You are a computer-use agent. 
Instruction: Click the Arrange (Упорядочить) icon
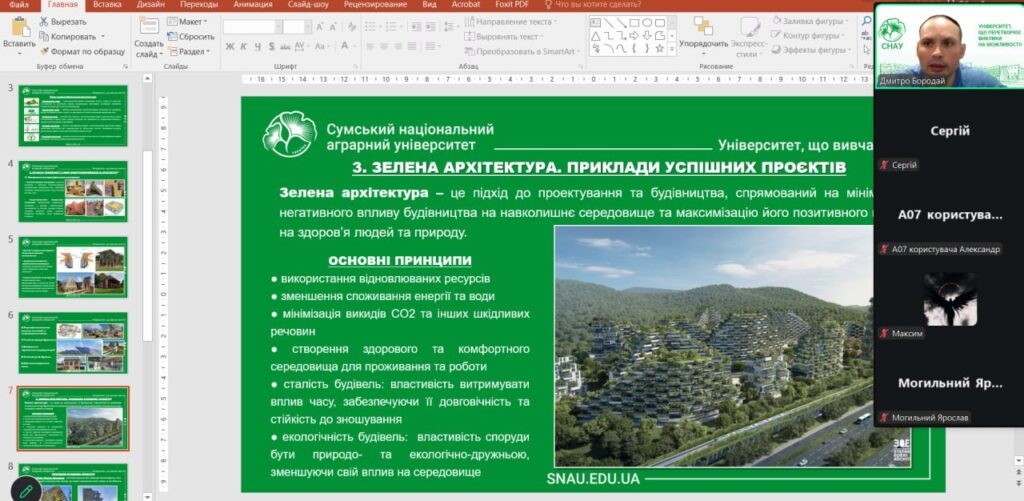702,26
